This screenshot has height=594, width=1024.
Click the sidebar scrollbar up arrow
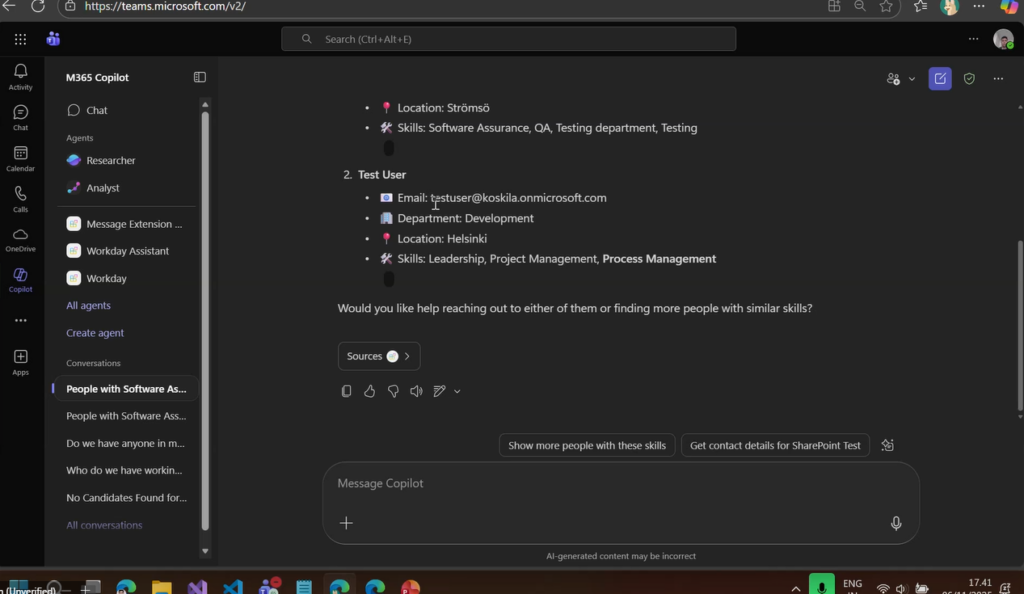coord(205,104)
